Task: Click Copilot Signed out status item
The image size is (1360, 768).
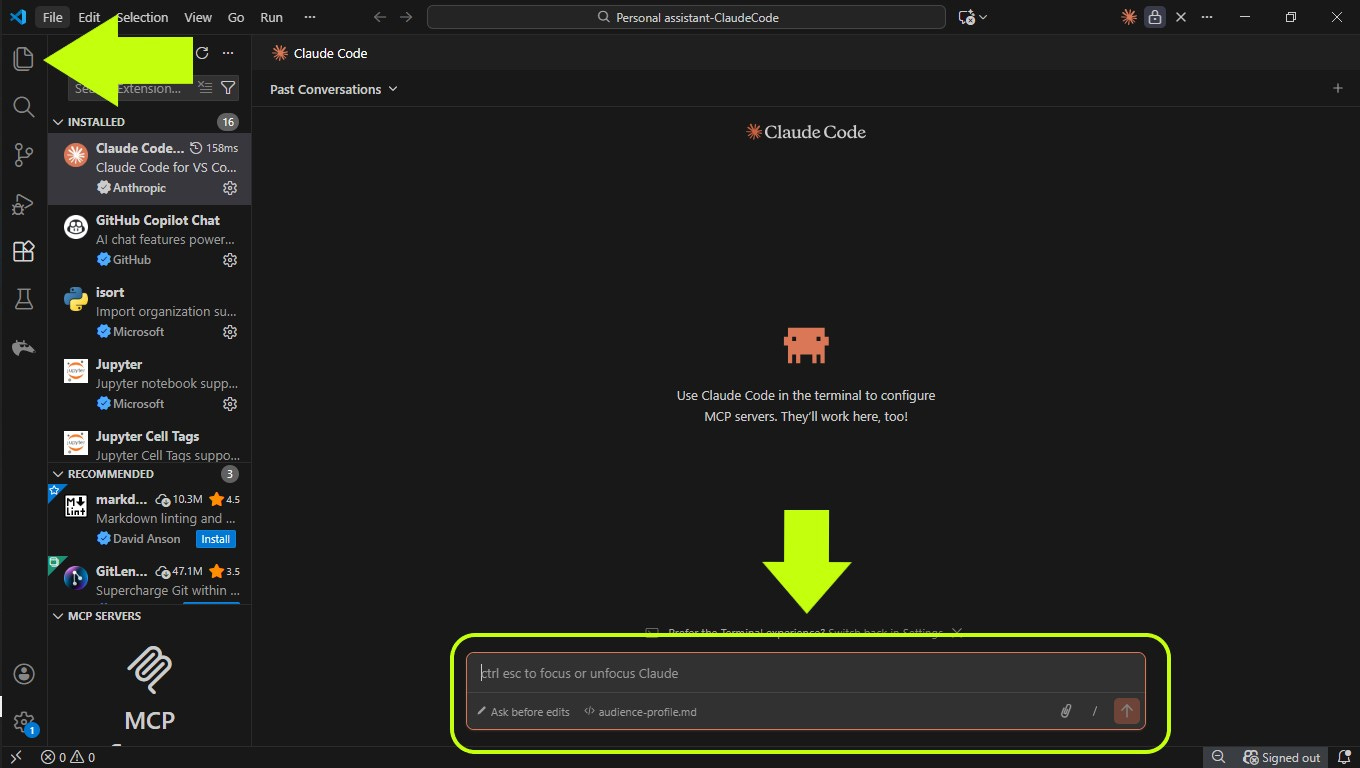Action: [1282, 757]
